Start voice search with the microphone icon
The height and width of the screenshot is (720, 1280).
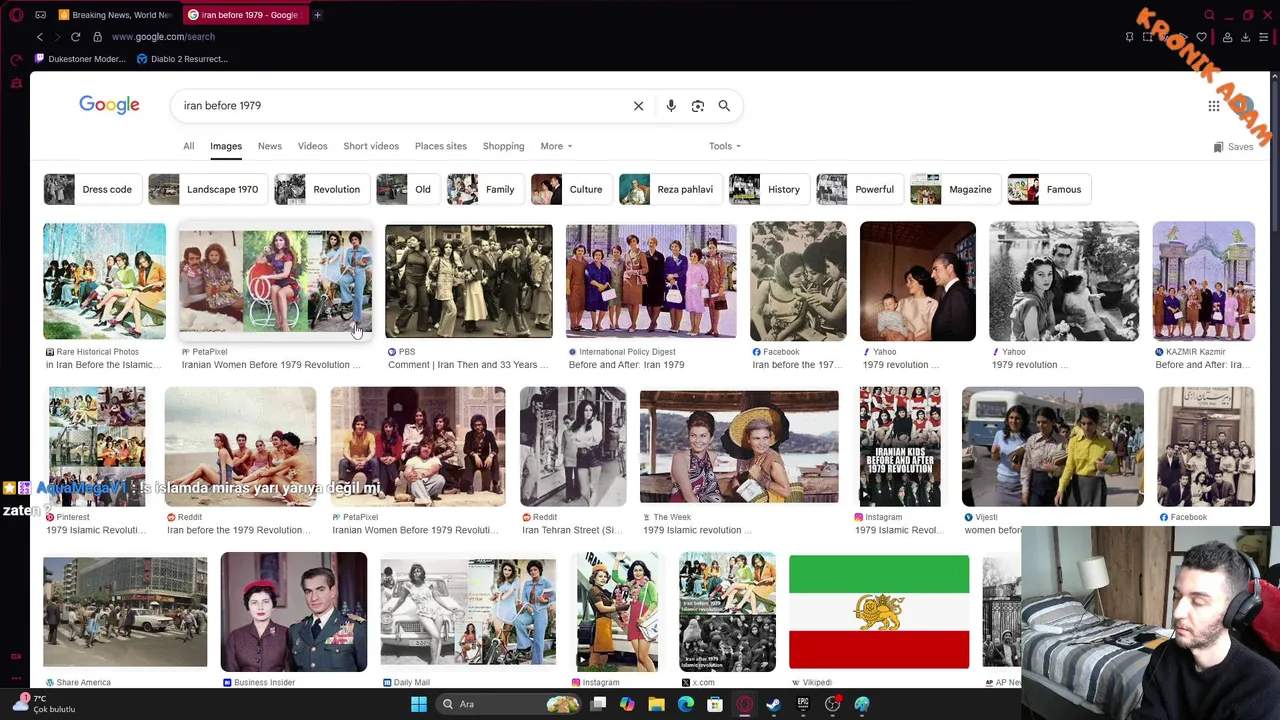pyautogui.click(x=671, y=106)
